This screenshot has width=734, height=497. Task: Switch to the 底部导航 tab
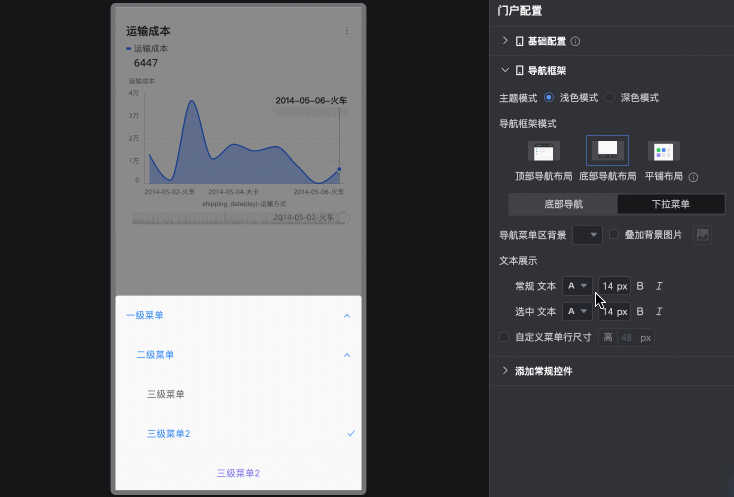[563, 204]
